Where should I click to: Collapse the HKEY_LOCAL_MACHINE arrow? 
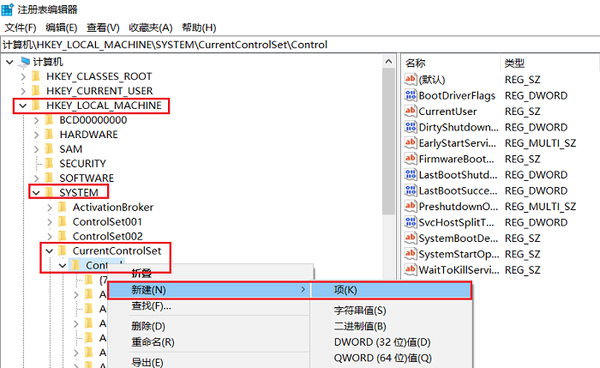[23, 106]
